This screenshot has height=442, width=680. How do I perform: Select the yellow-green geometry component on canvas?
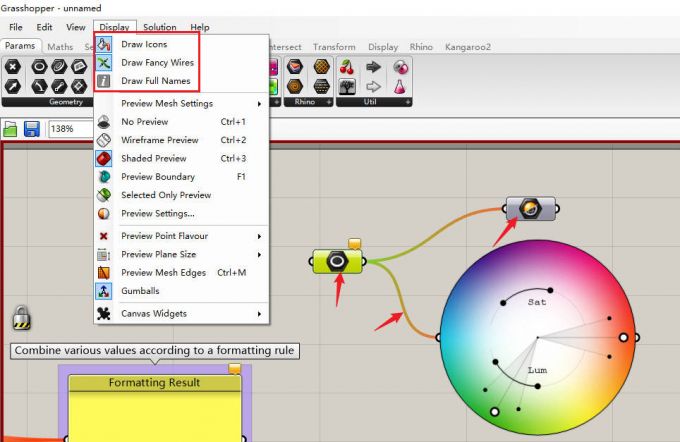pyautogui.click(x=338, y=261)
